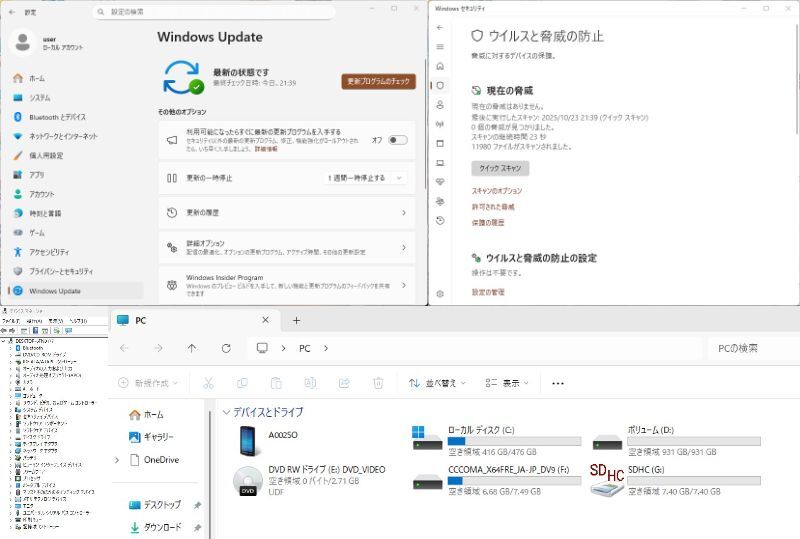Open the 表示 view dropdown in Explorer
Image resolution: width=800 pixels, height=539 pixels.
[x=507, y=383]
